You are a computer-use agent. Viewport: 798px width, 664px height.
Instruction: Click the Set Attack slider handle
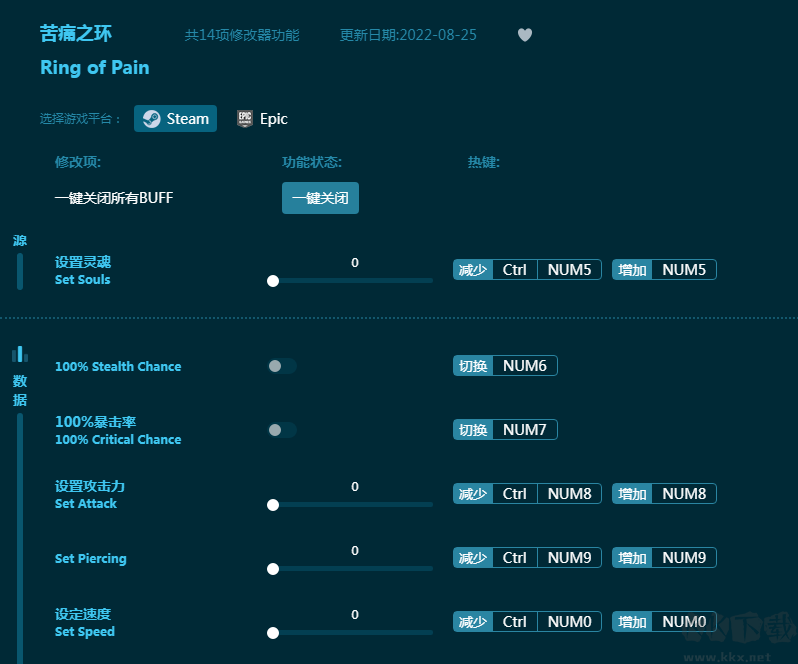[x=273, y=505]
